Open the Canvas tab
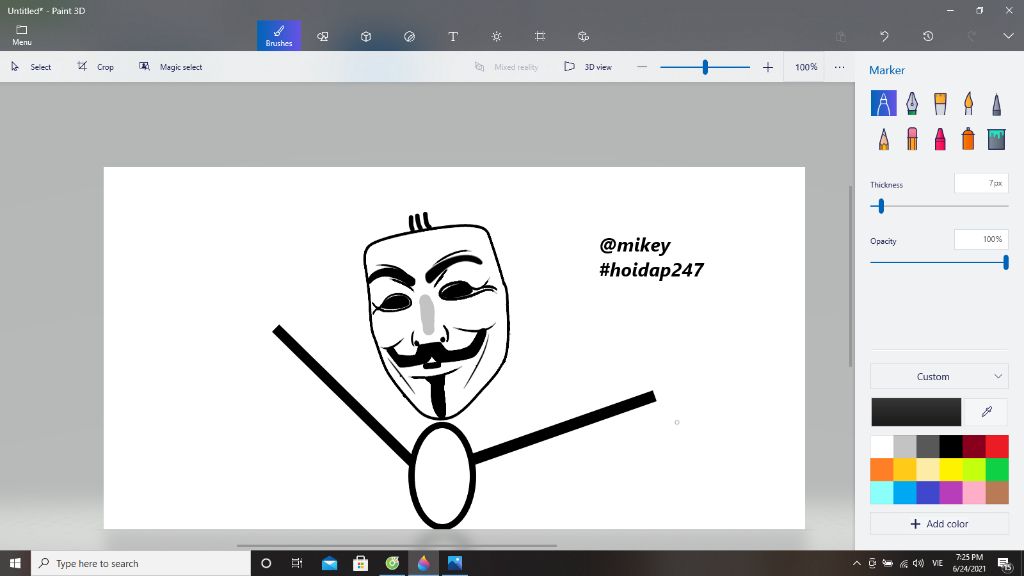Viewport: 1024px width, 576px height. pos(540,36)
